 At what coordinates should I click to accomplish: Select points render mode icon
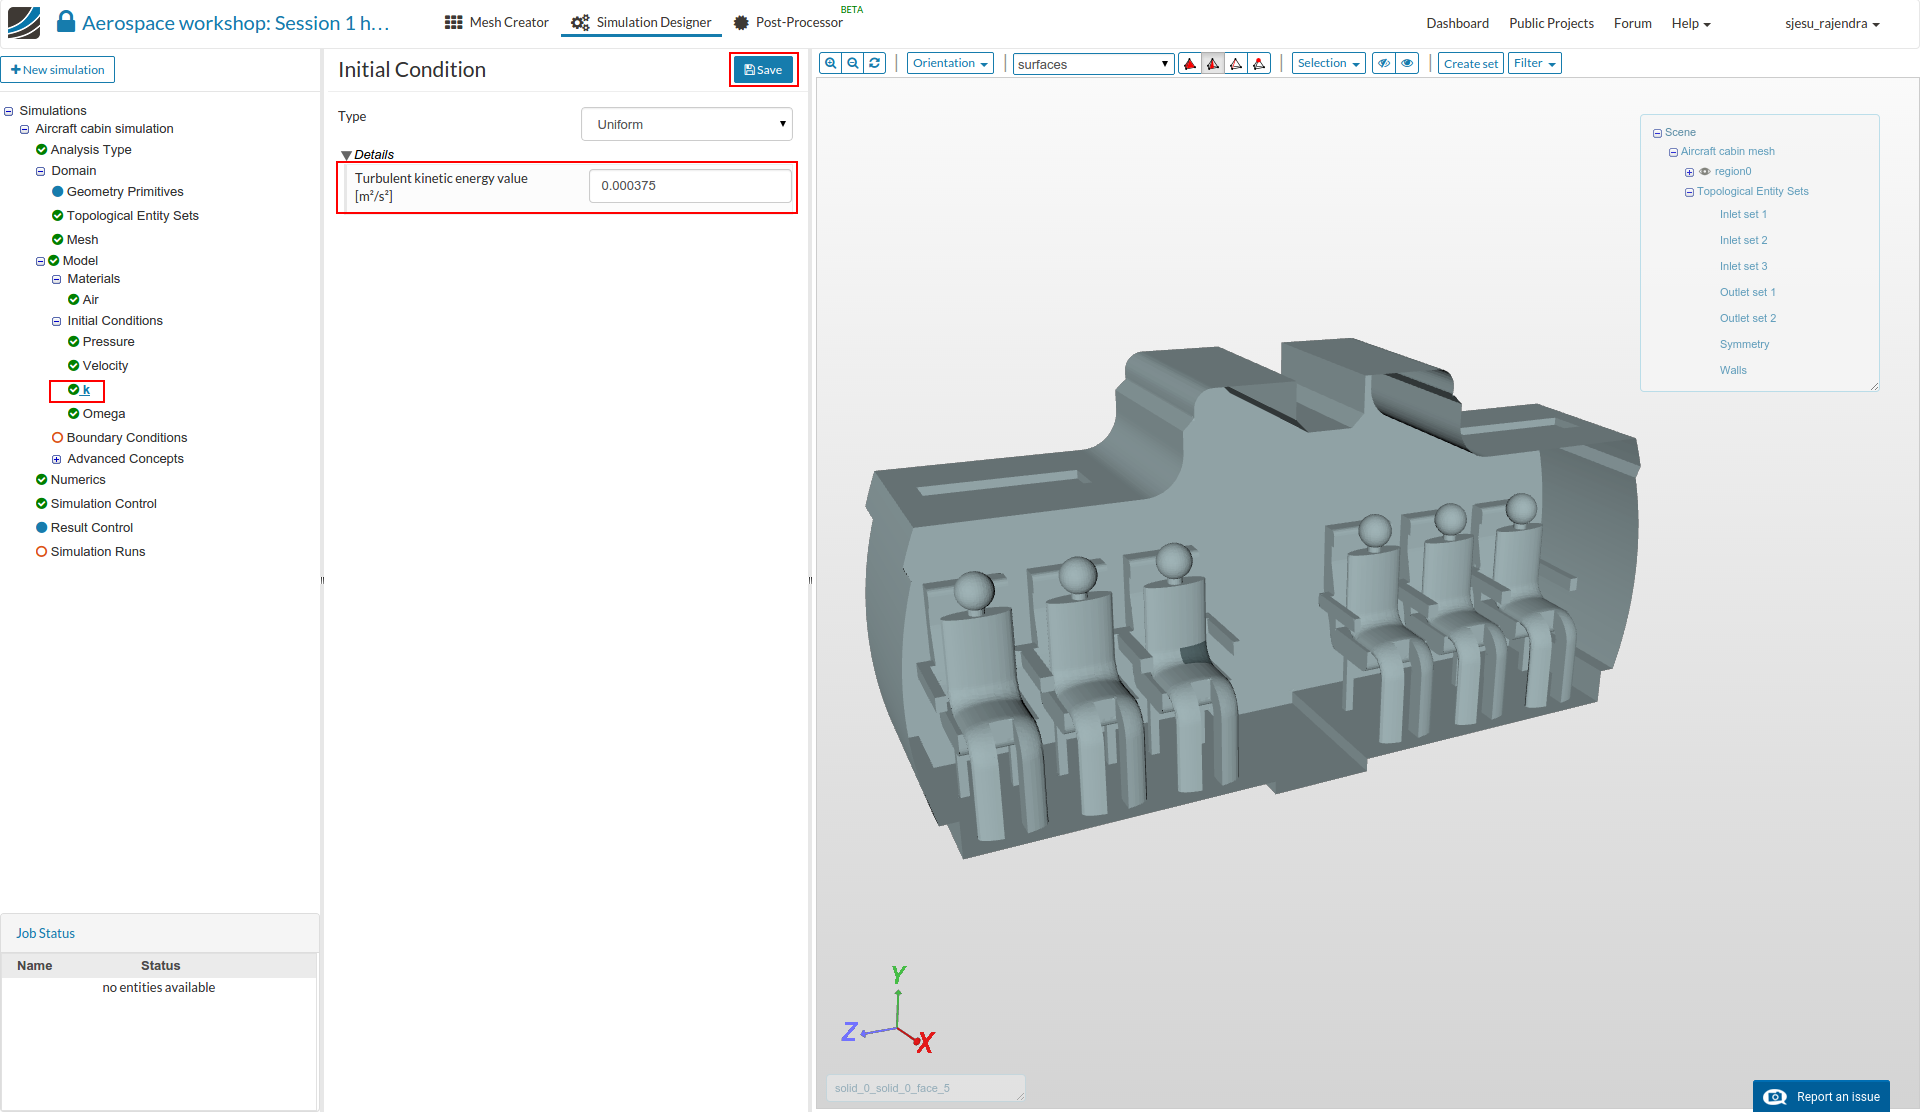[x=1259, y=64]
